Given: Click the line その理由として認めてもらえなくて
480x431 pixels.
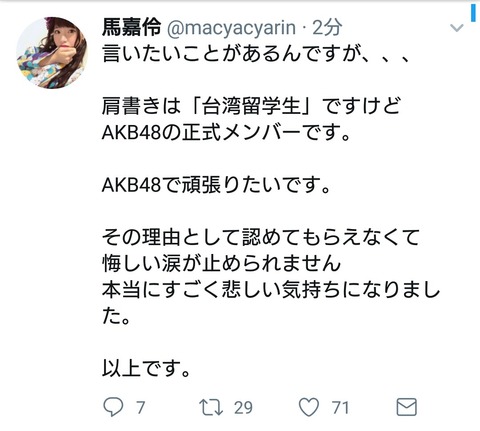Looking at the screenshot, I should tap(261, 237).
